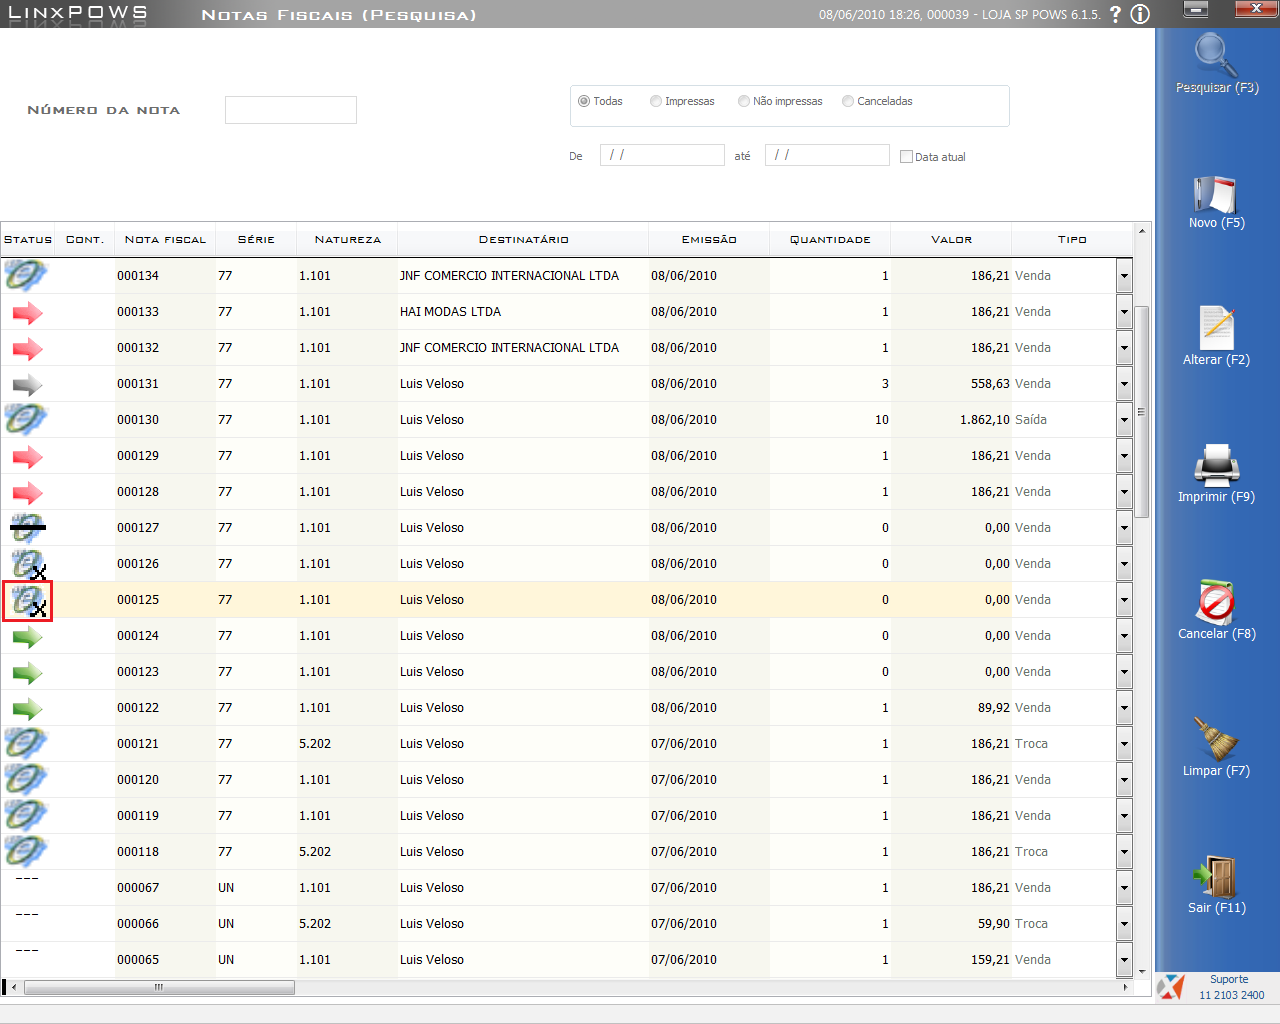Click the horizontal scrollbar thumb
The image size is (1280, 1024).
(159, 988)
